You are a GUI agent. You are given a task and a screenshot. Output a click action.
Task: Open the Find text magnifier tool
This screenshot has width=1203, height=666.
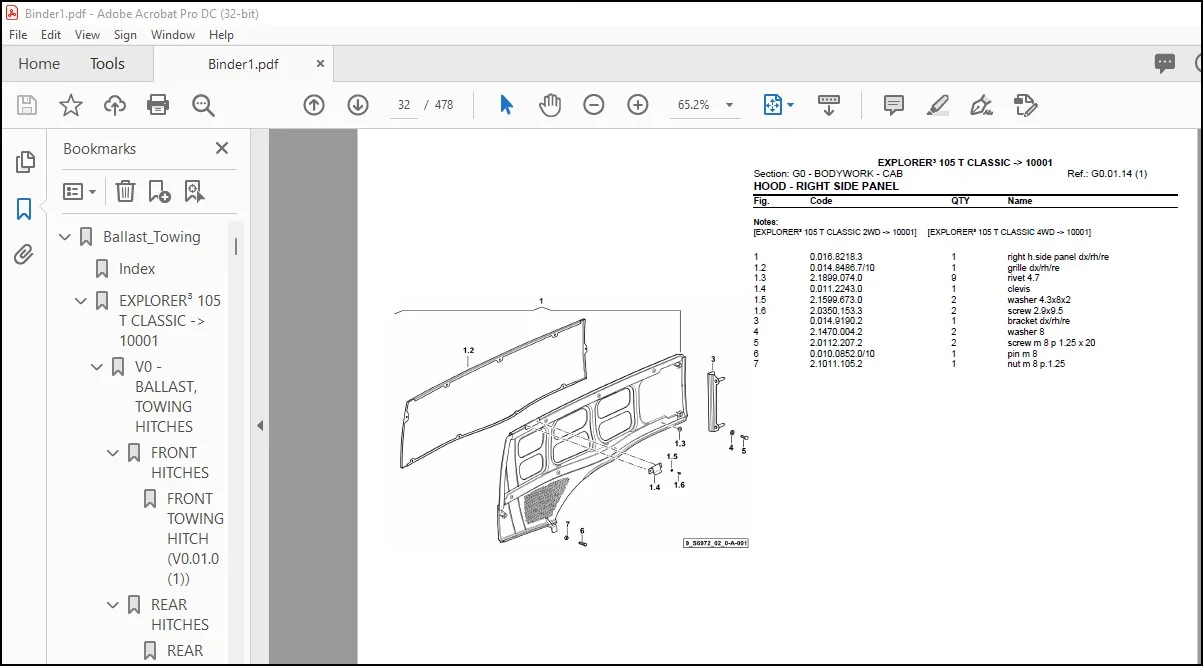pyautogui.click(x=203, y=105)
